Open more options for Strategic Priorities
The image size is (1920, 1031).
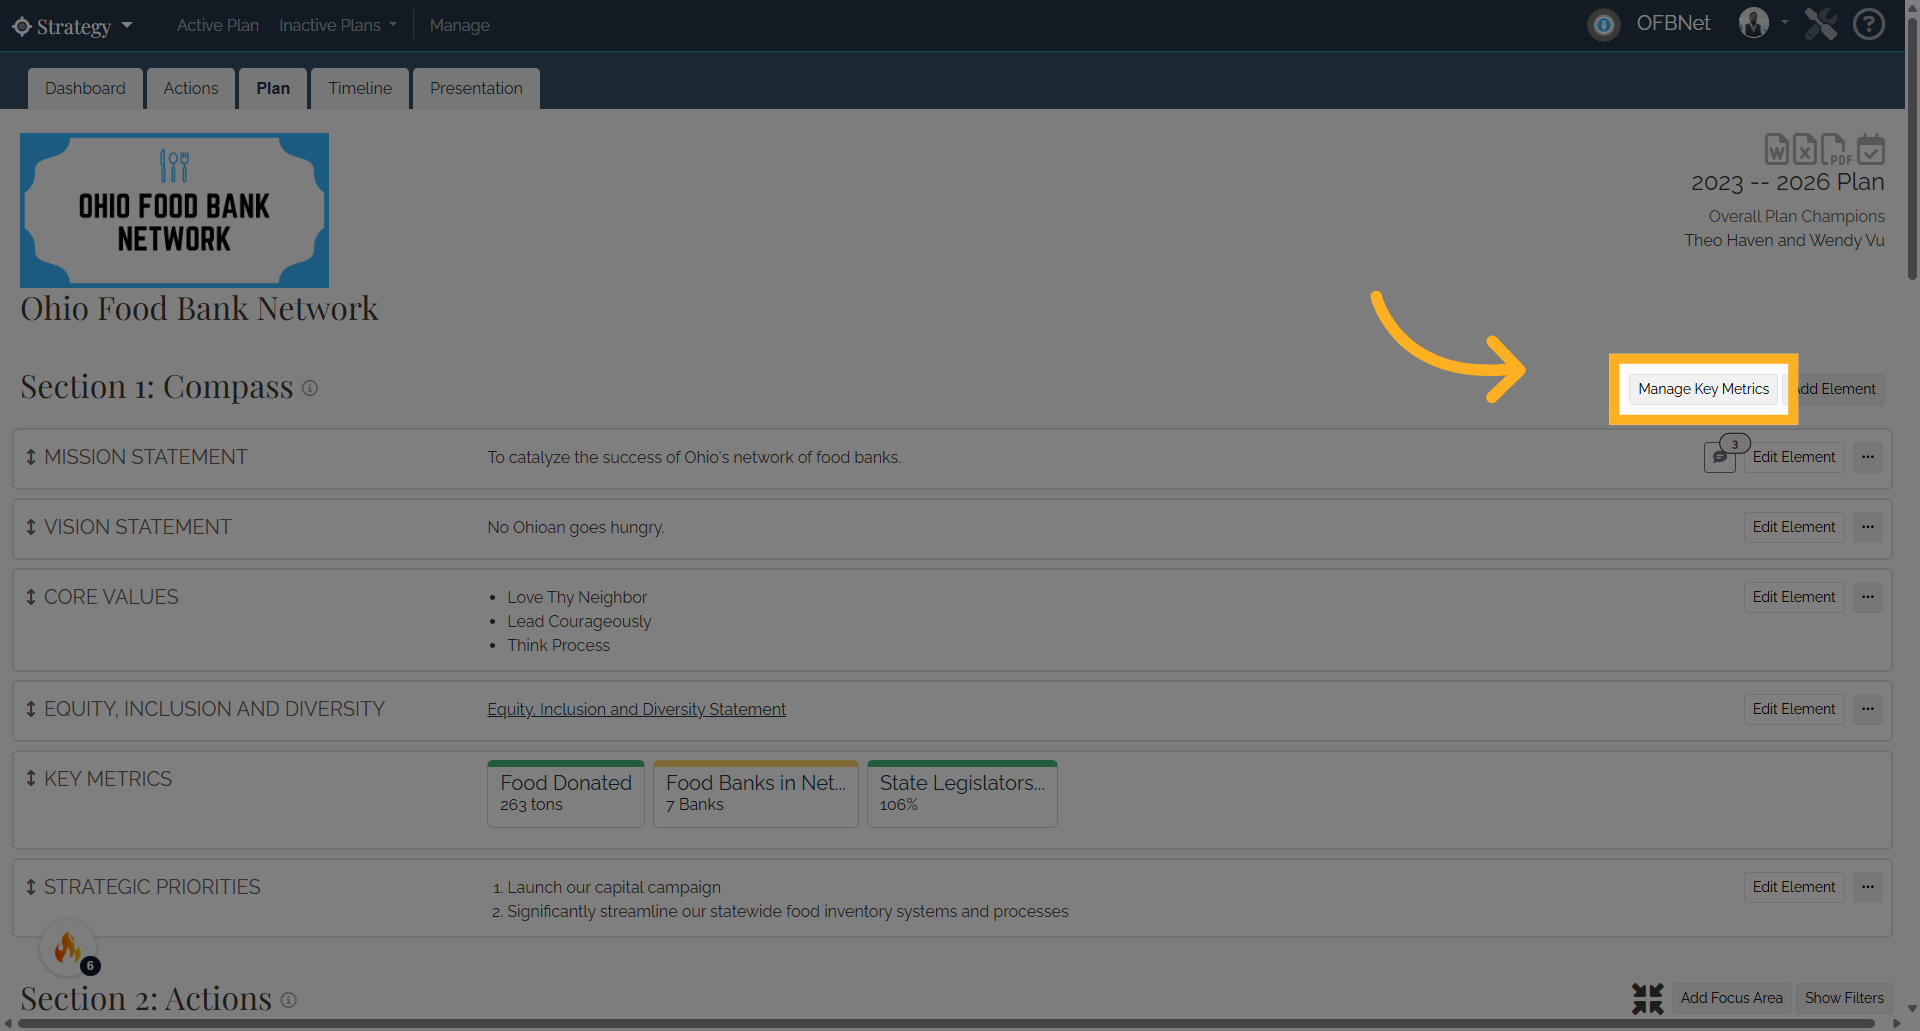pos(1868,887)
